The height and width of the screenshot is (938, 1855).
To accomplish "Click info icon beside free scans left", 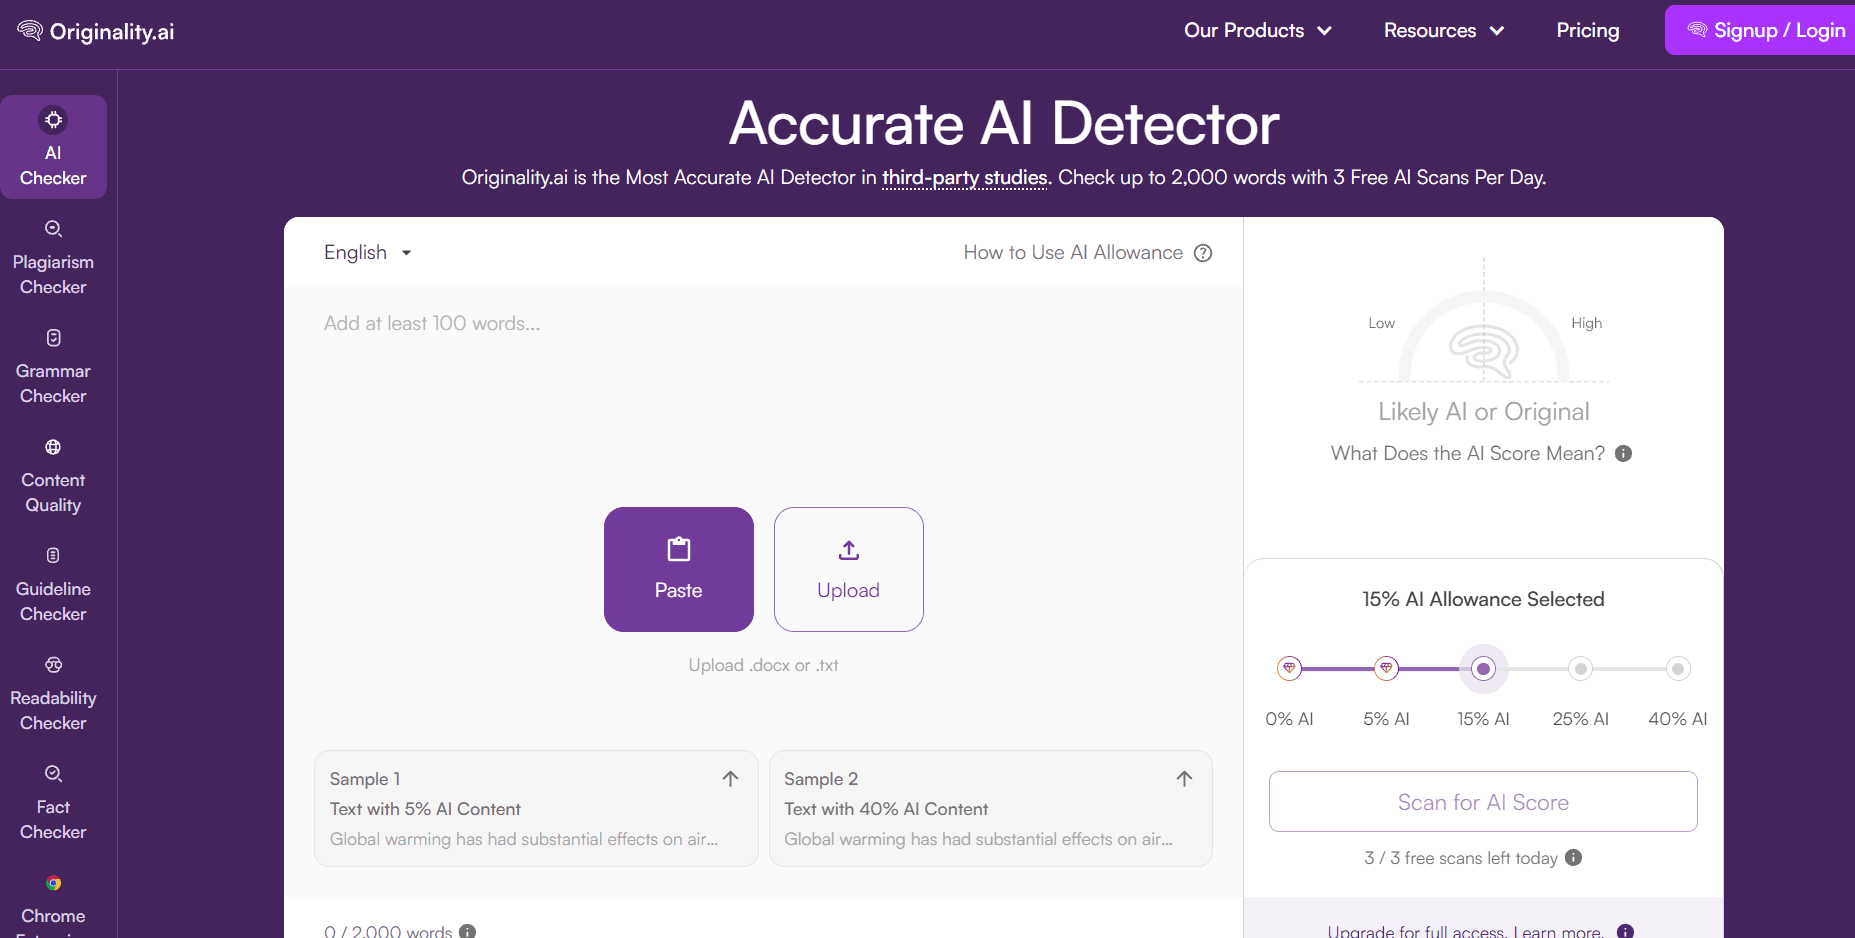I will [x=1574, y=858].
